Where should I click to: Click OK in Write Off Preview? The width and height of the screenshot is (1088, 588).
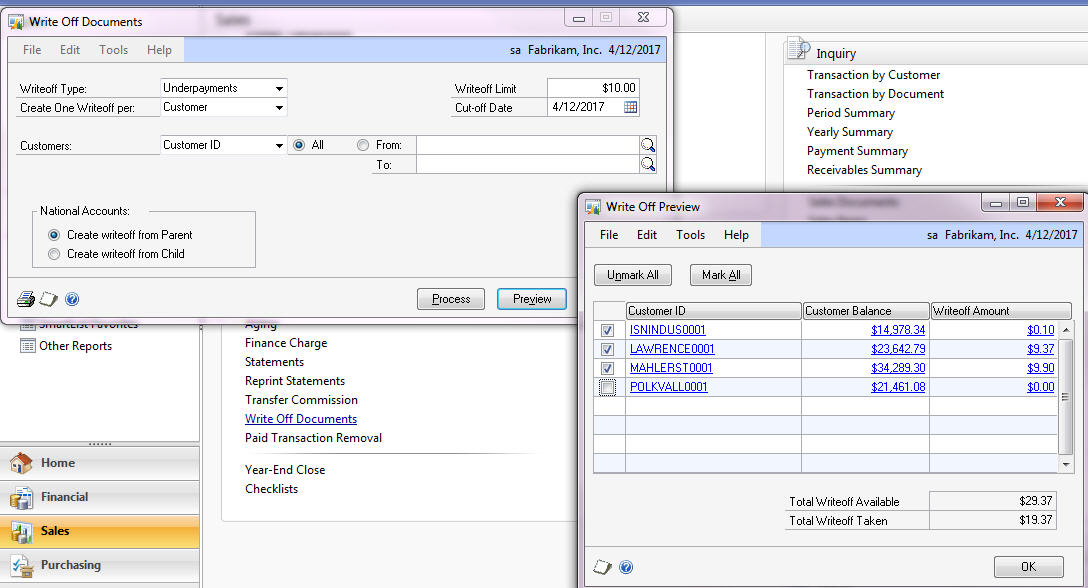tap(1028, 566)
